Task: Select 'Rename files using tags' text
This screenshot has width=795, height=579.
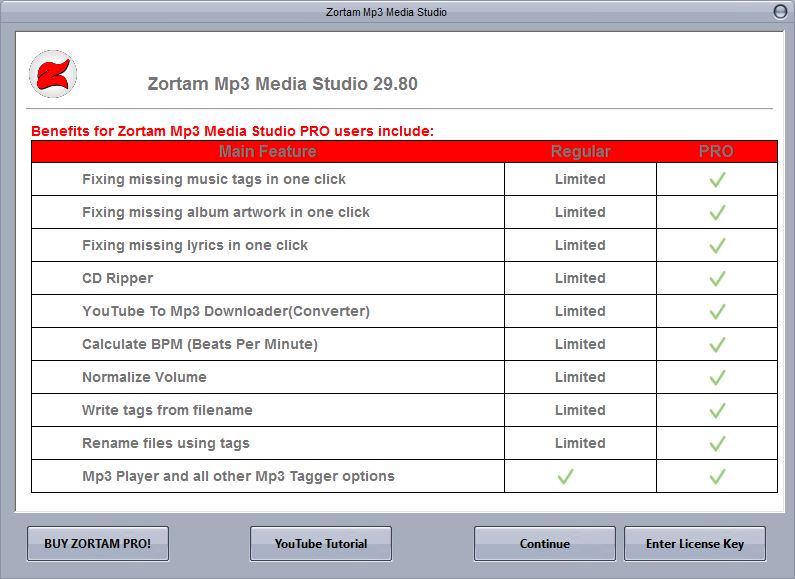Action: (x=166, y=443)
